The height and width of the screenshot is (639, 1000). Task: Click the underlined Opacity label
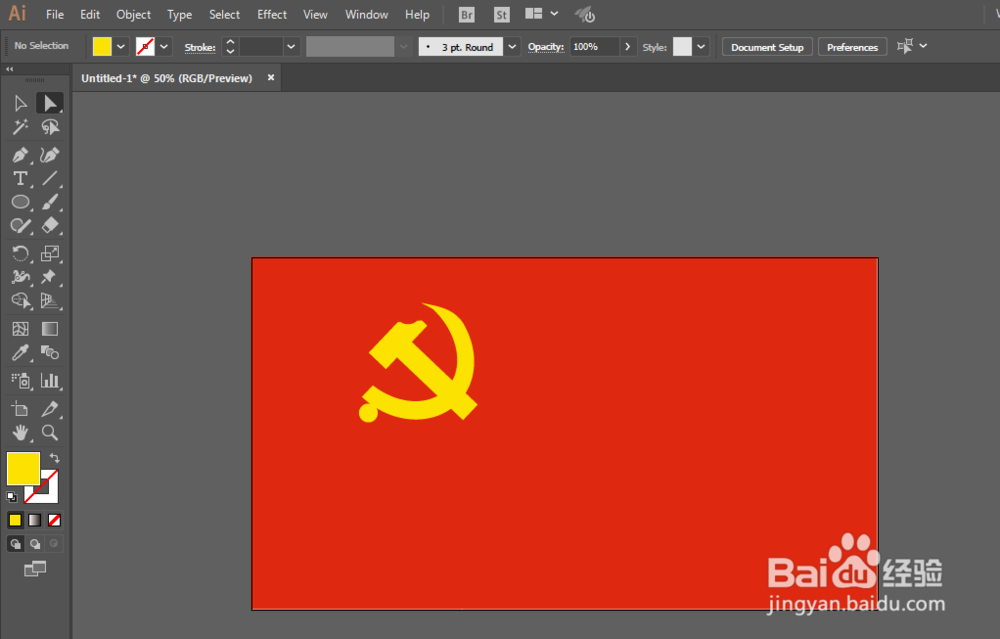pyautogui.click(x=546, y=47)
